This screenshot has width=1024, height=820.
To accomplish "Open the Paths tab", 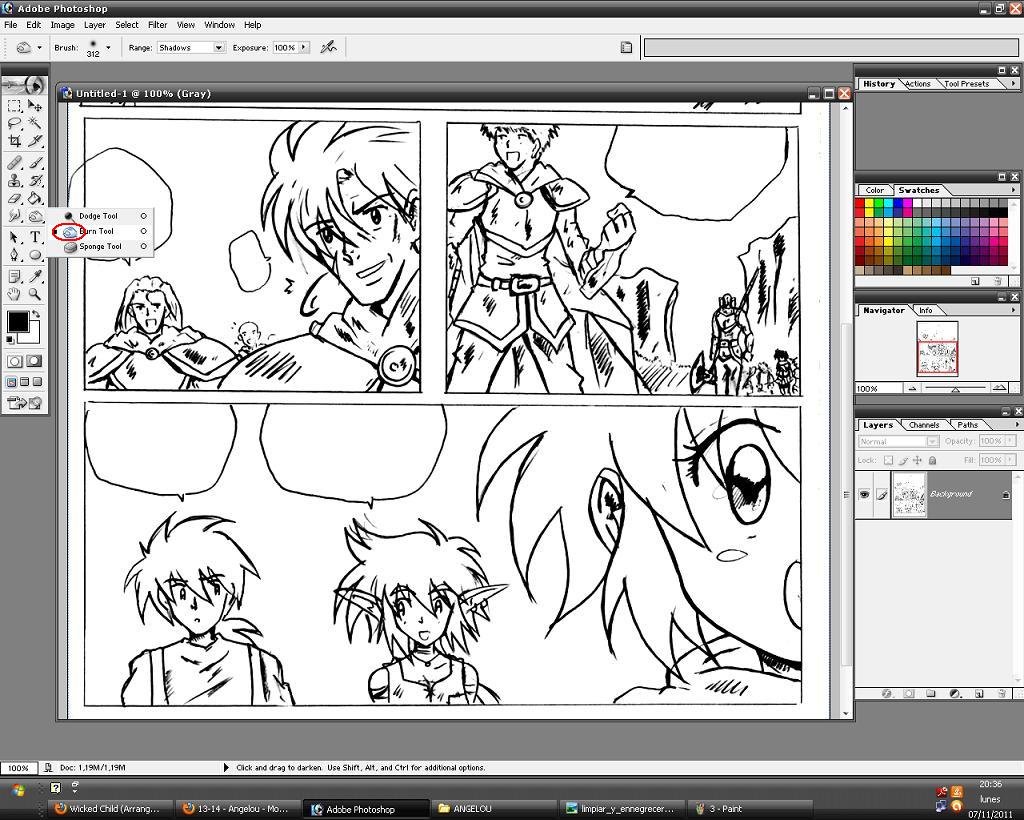I will pos(966,425).
